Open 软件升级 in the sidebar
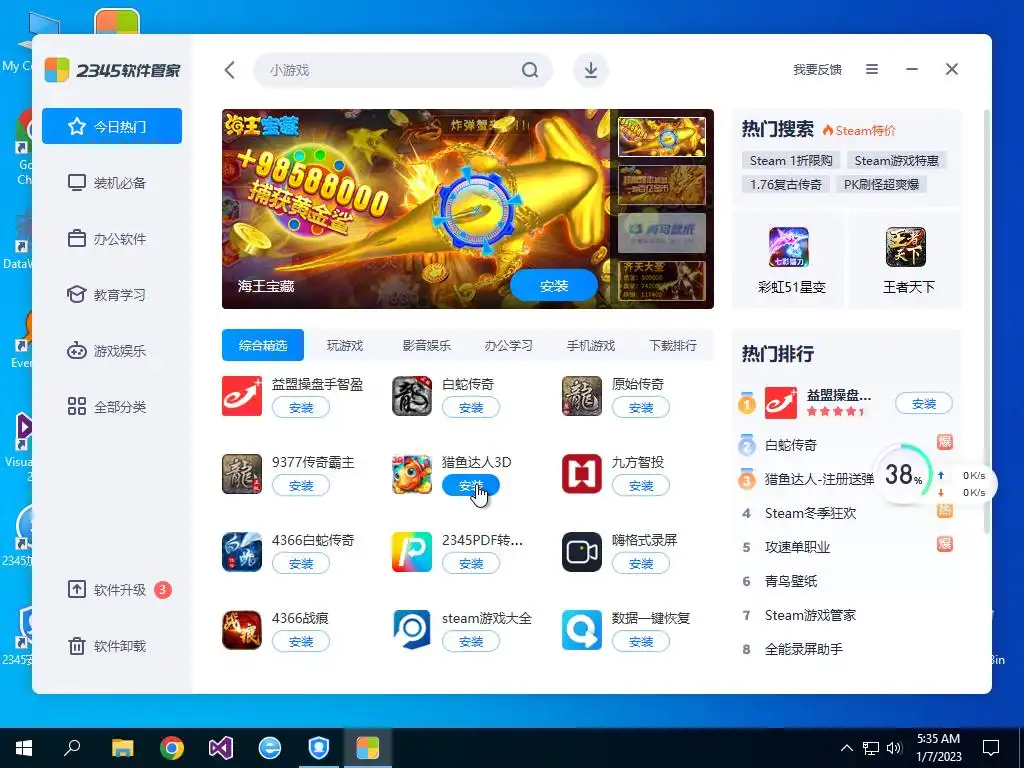Image resolution: width=1024 pixels, height=768 pixels. pos(112,590)
